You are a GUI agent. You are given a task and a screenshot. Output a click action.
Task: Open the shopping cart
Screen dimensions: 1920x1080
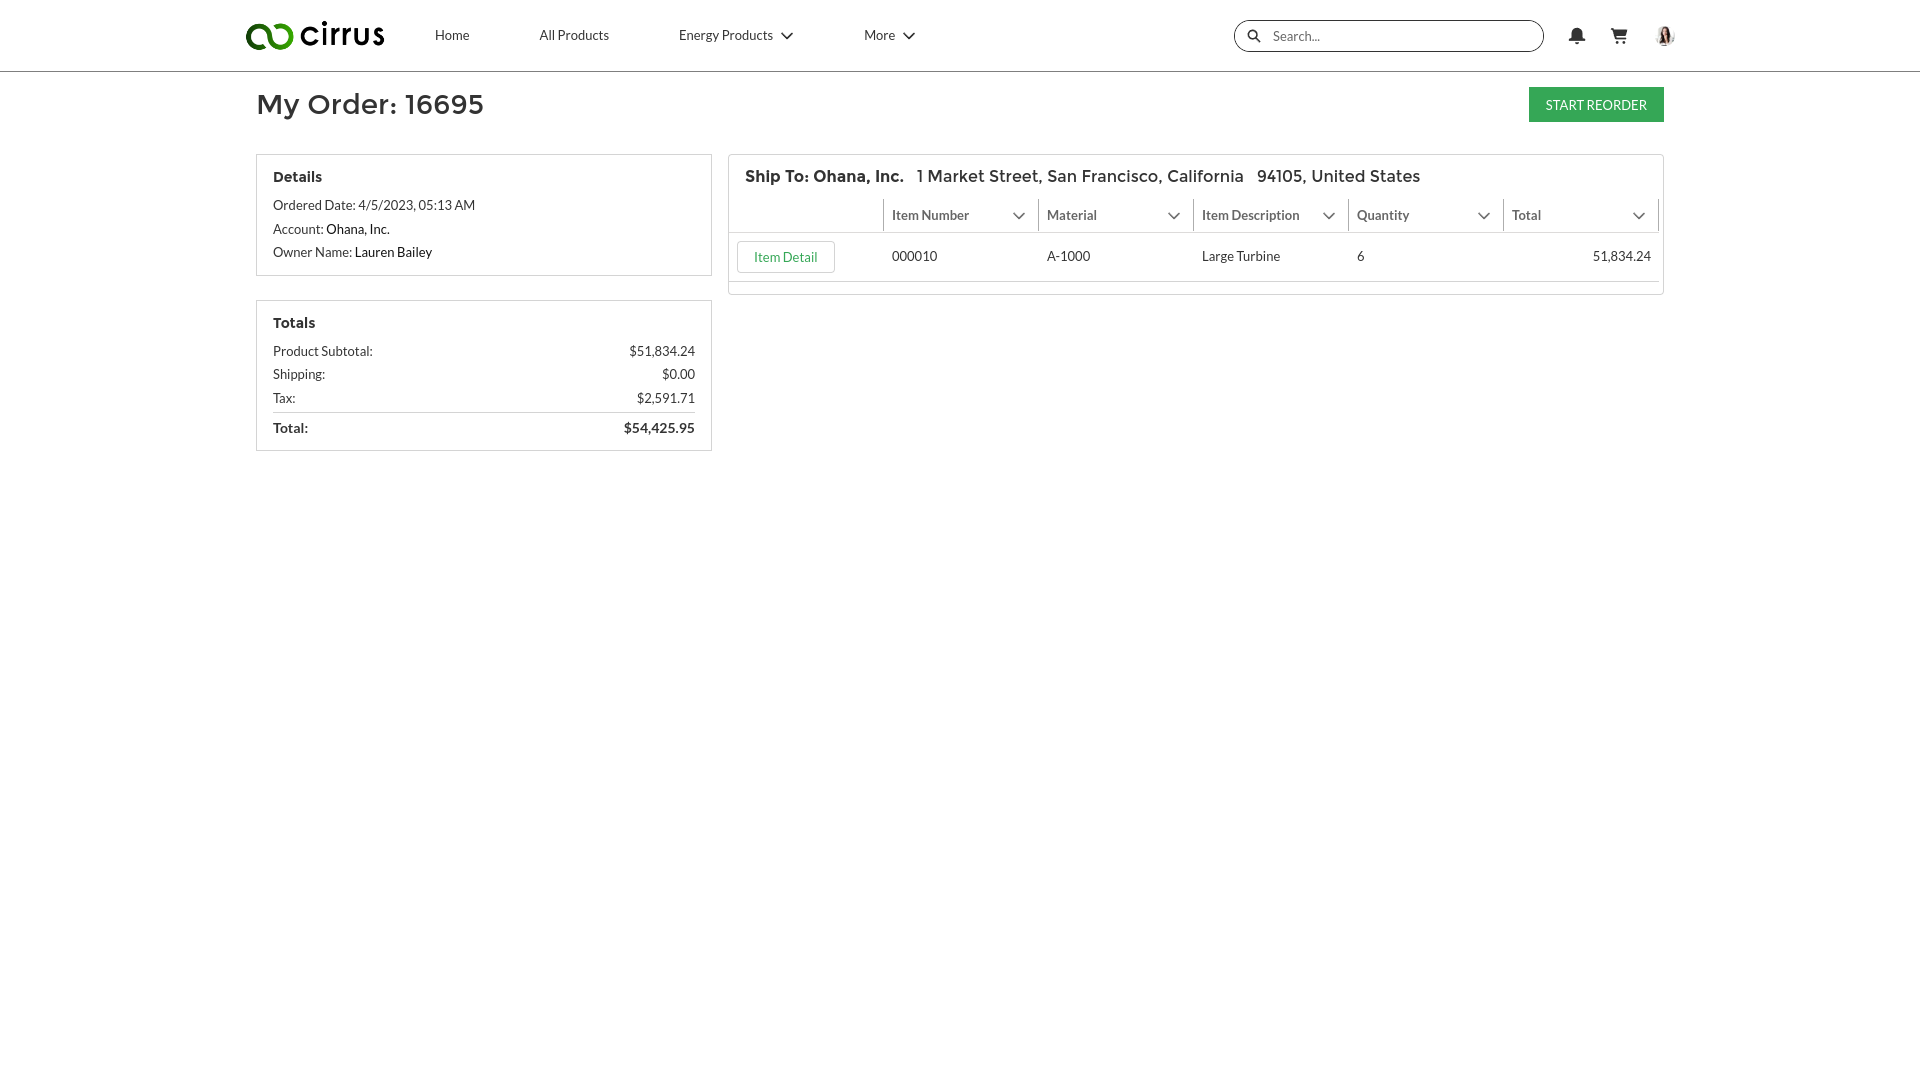pos(1619,36)
